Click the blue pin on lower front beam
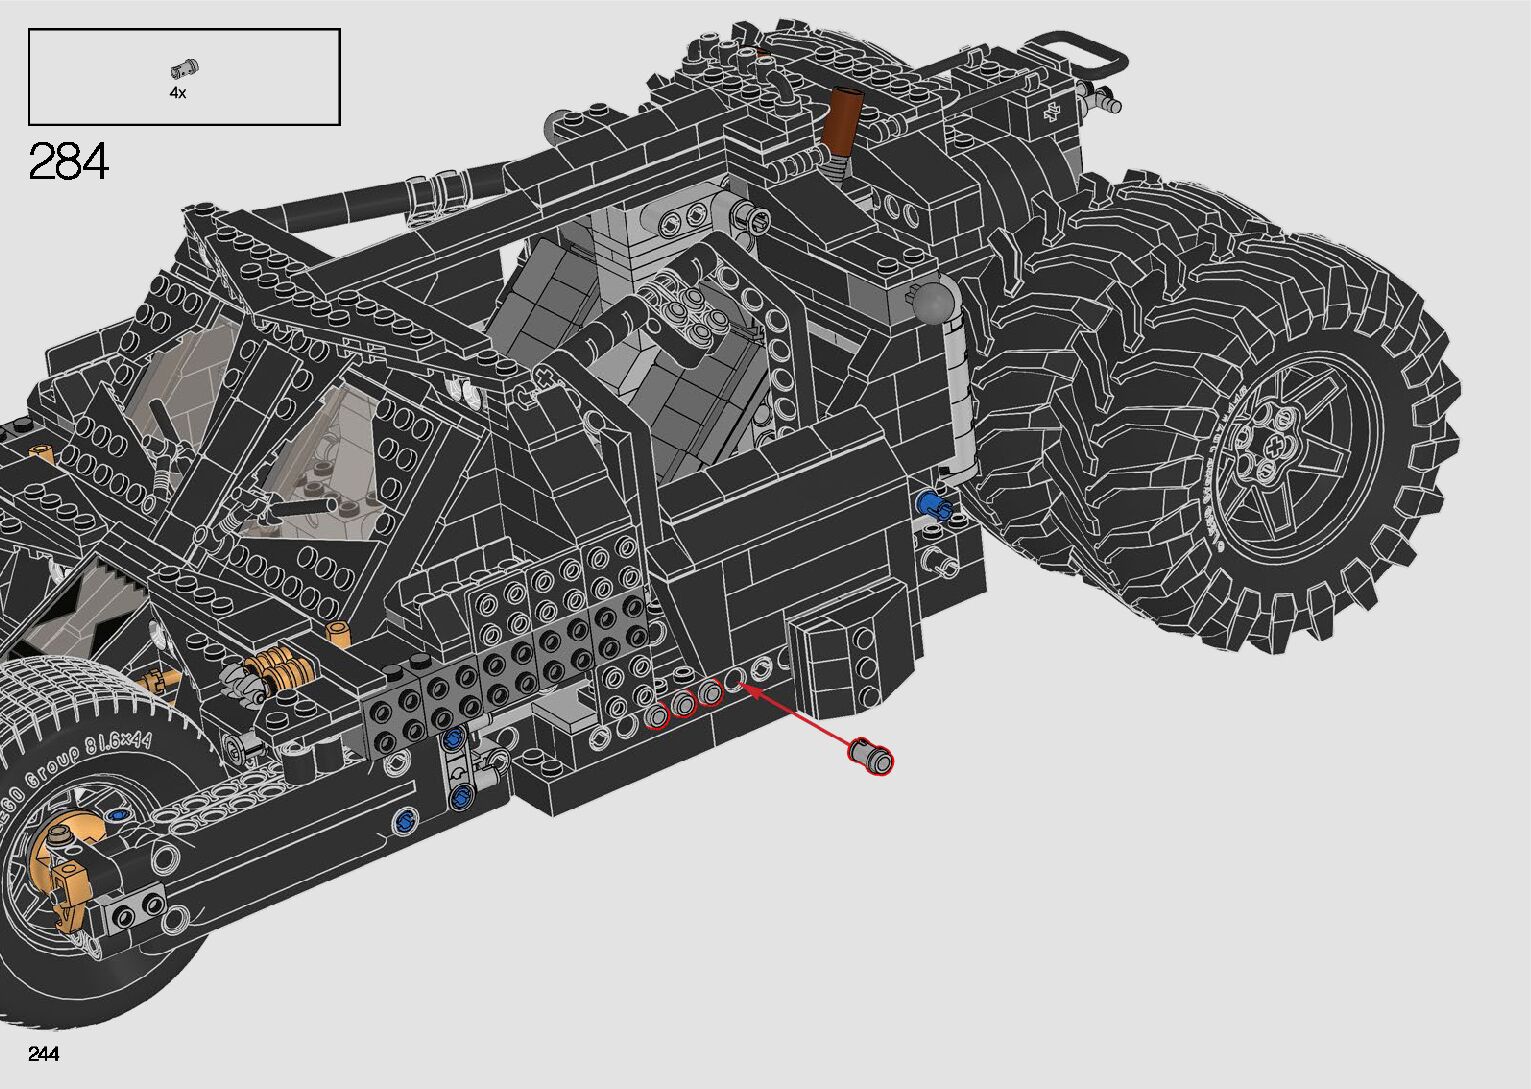Viewport: 1531px width, 1089px height. [x=405, y=821]
